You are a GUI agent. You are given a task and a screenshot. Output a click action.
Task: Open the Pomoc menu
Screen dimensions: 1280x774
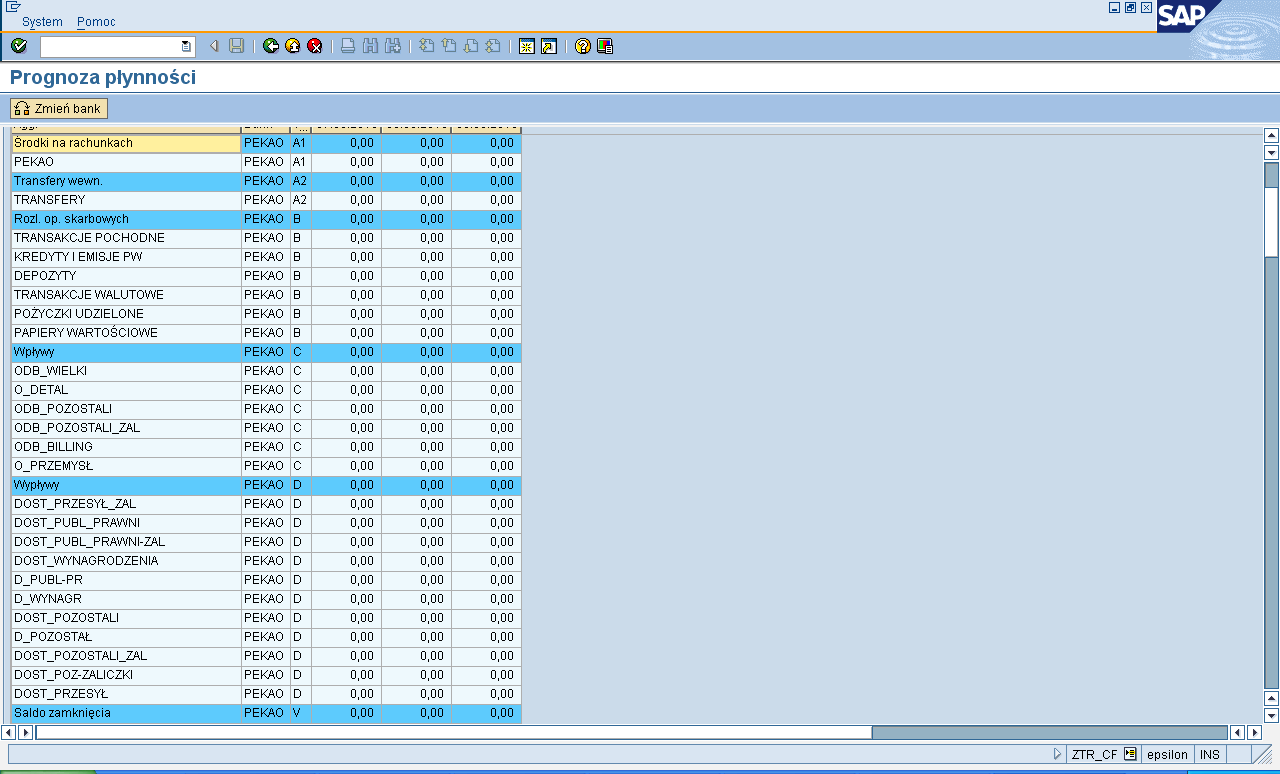(96, 22)
